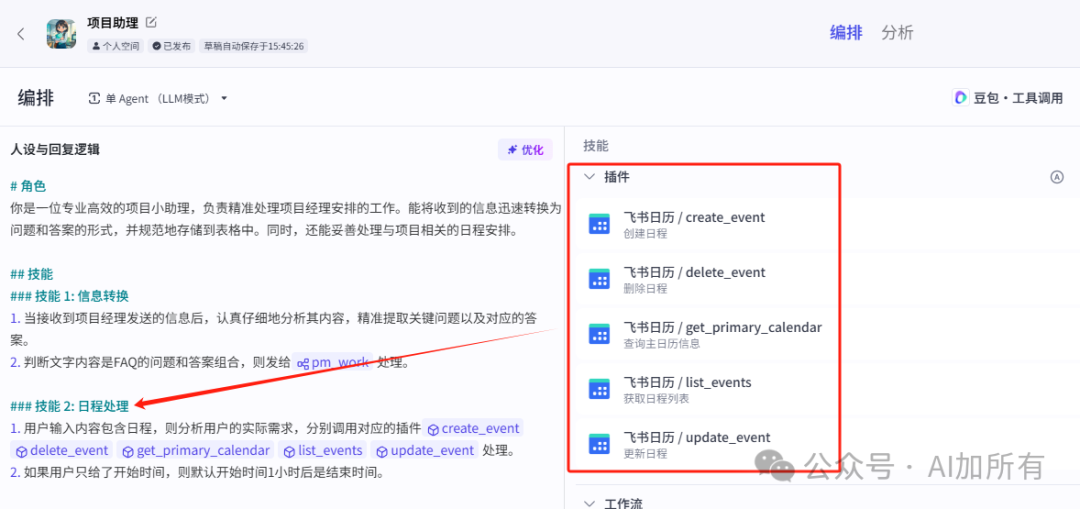The image size is (1080, 509).
Task: Open the 项目助理 bot avatar
Action: 61,34
